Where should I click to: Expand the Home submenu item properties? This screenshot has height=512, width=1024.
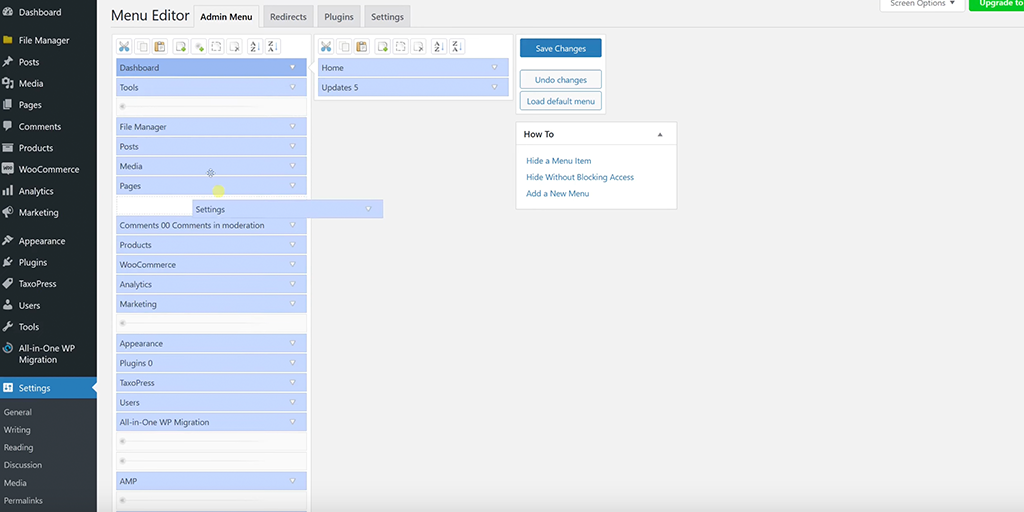coord(494,67)
